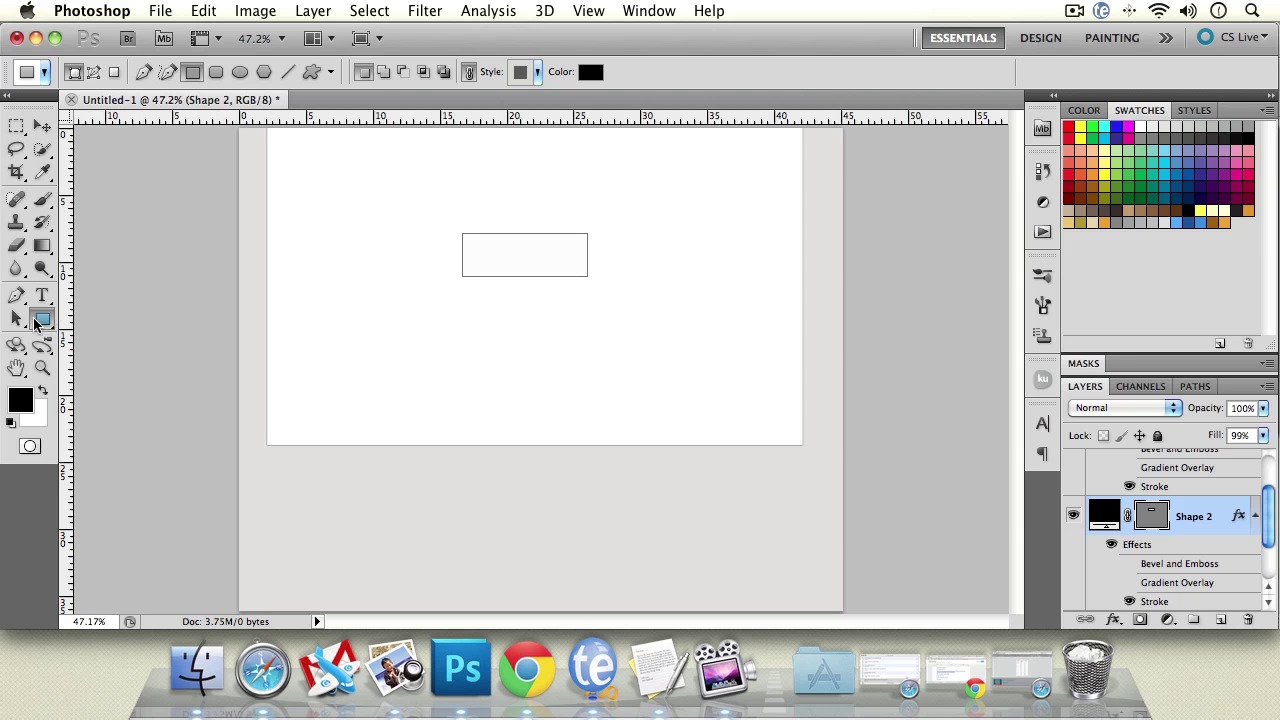Choose the Line shape option
Screen dimensions: 1280x720
point(288,72)
